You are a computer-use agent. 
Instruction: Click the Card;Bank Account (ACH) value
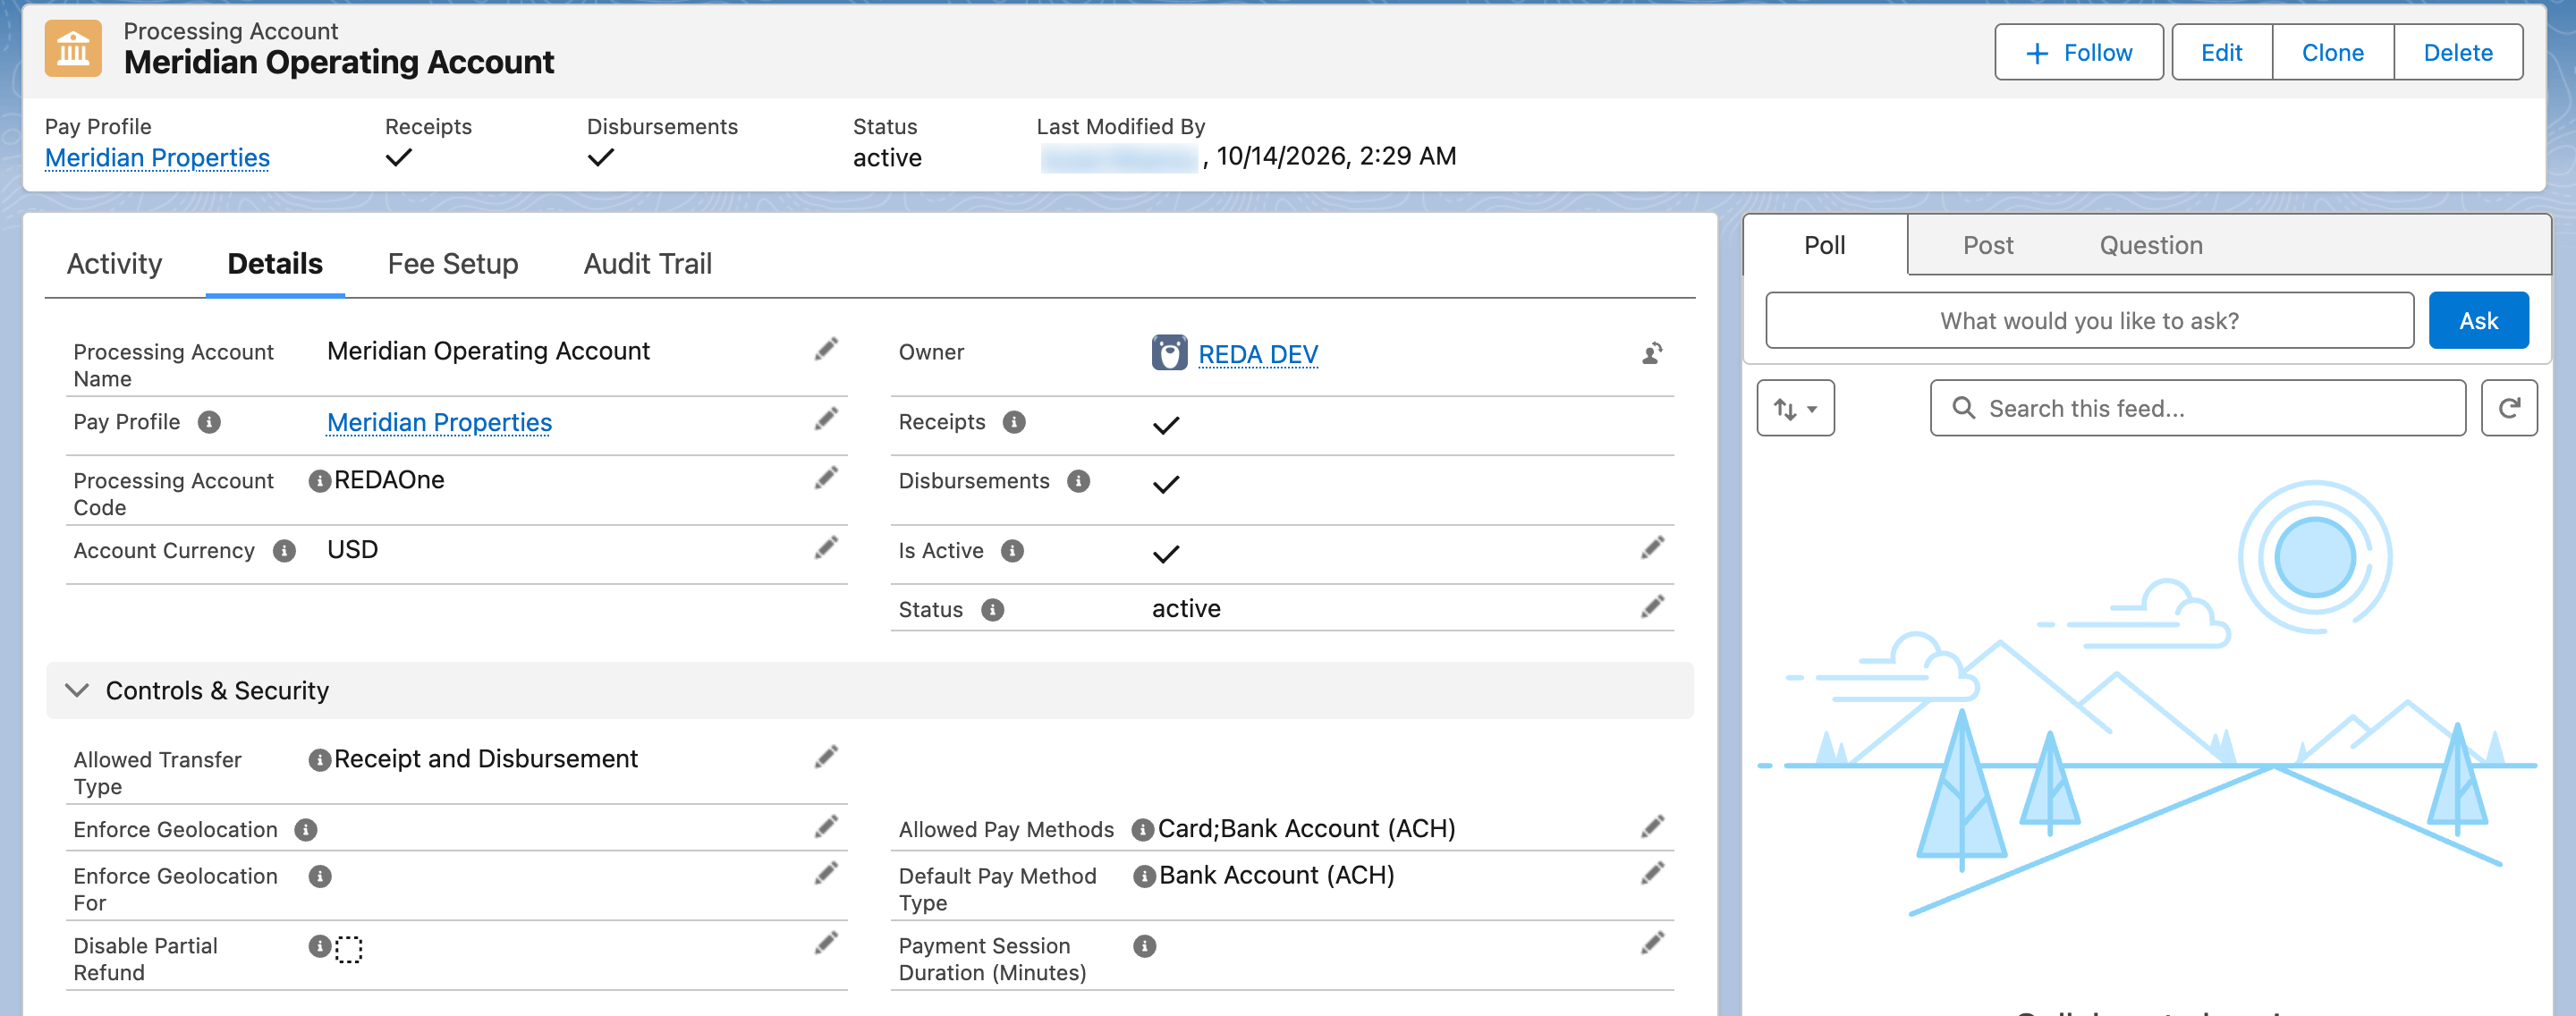tap(1306, 828)
